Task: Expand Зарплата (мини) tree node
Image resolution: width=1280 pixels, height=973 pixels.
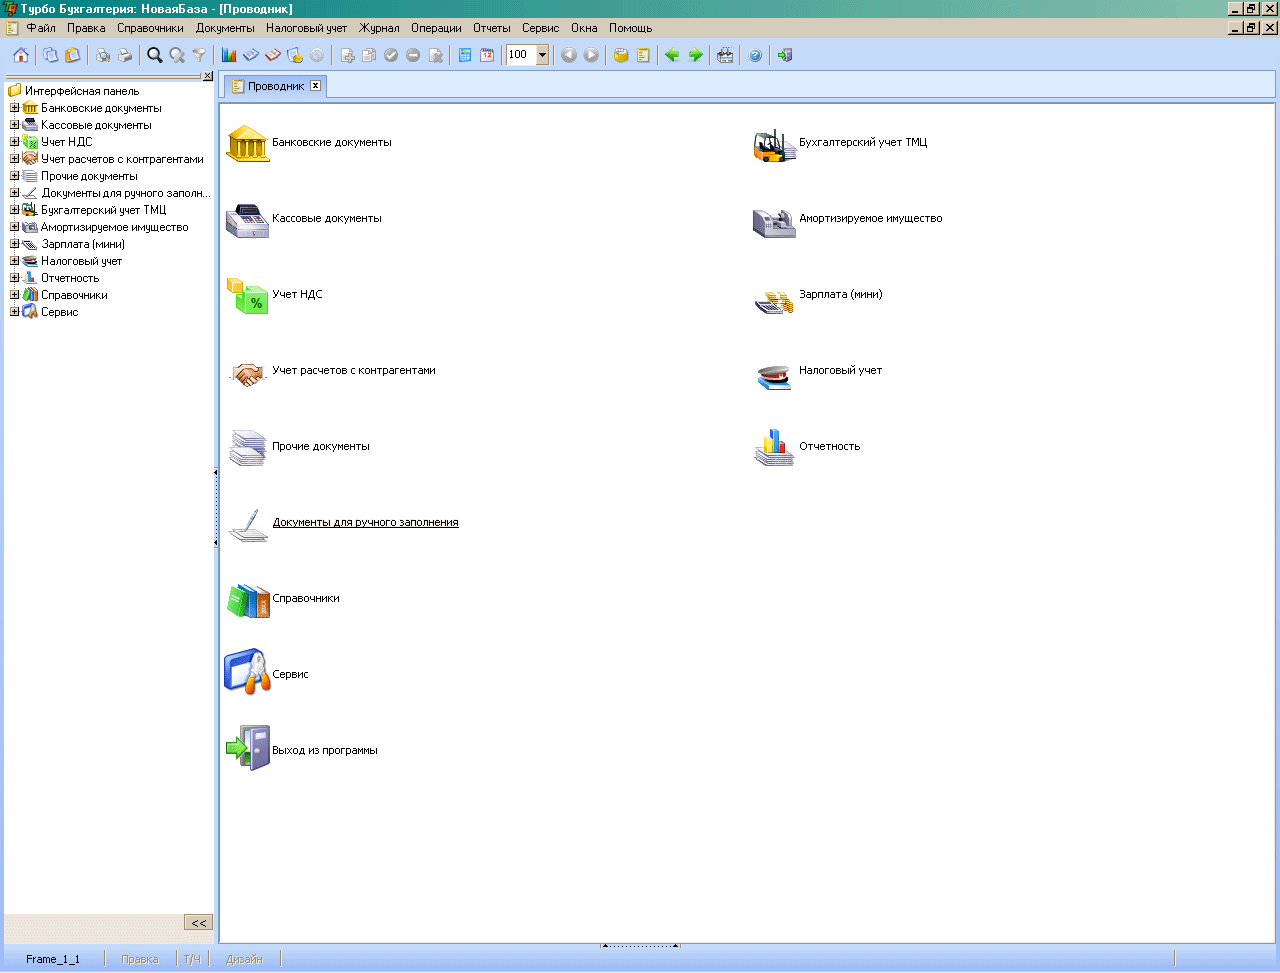Action: pyautogui.click(x=15, y=244)
